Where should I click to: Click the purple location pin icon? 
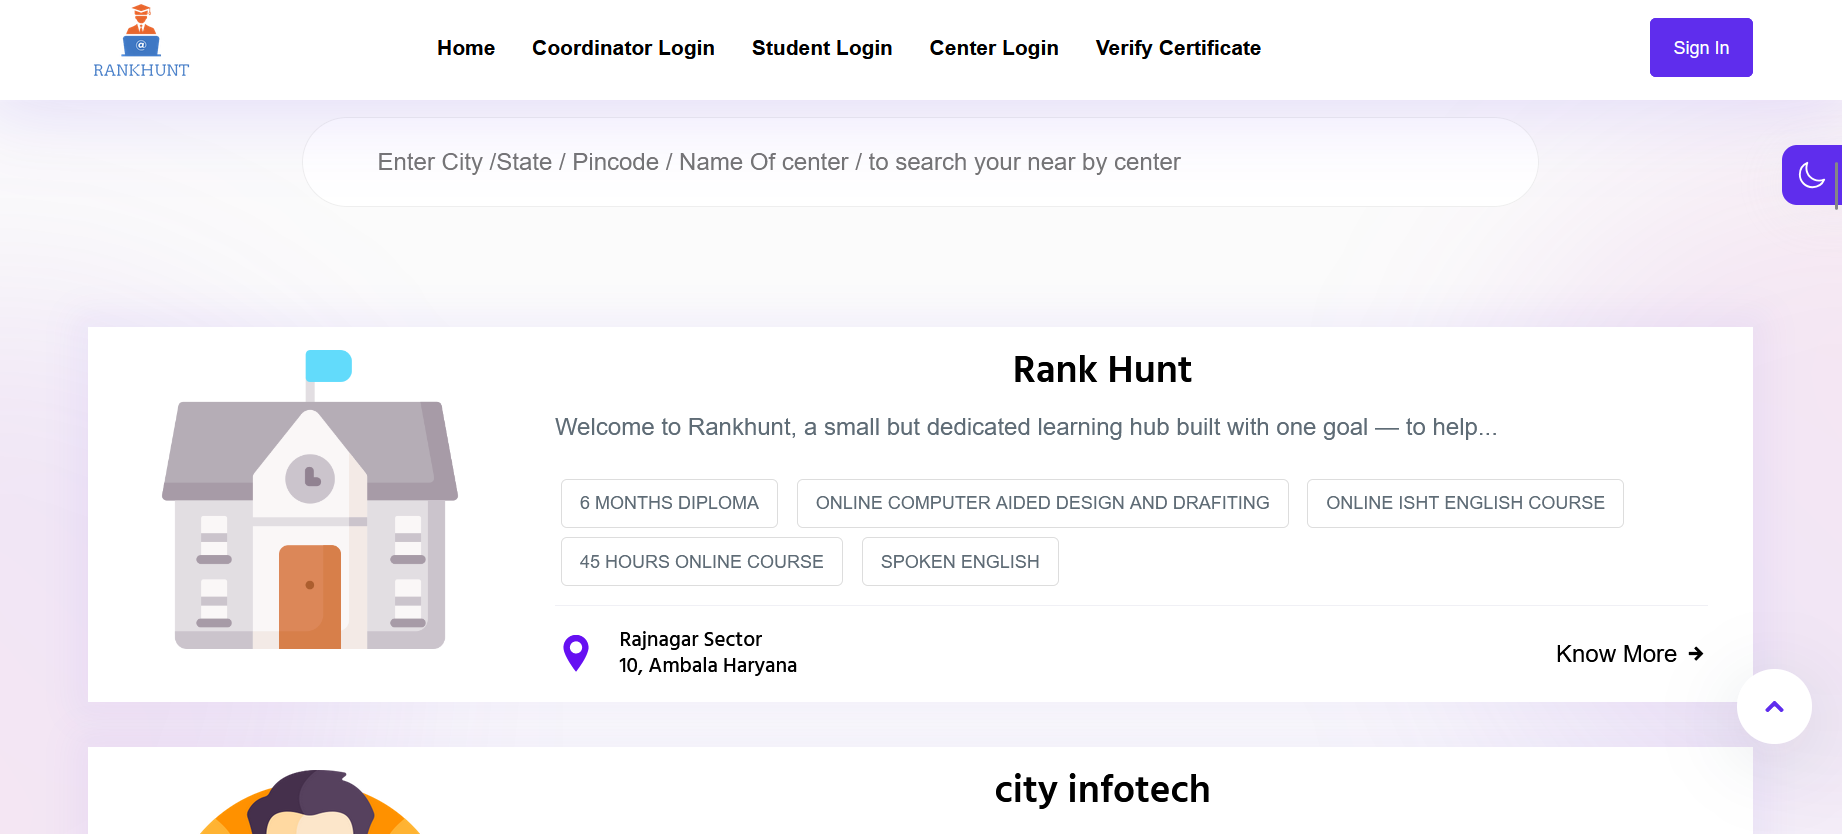pyautogui.click(x=576, y=653)
